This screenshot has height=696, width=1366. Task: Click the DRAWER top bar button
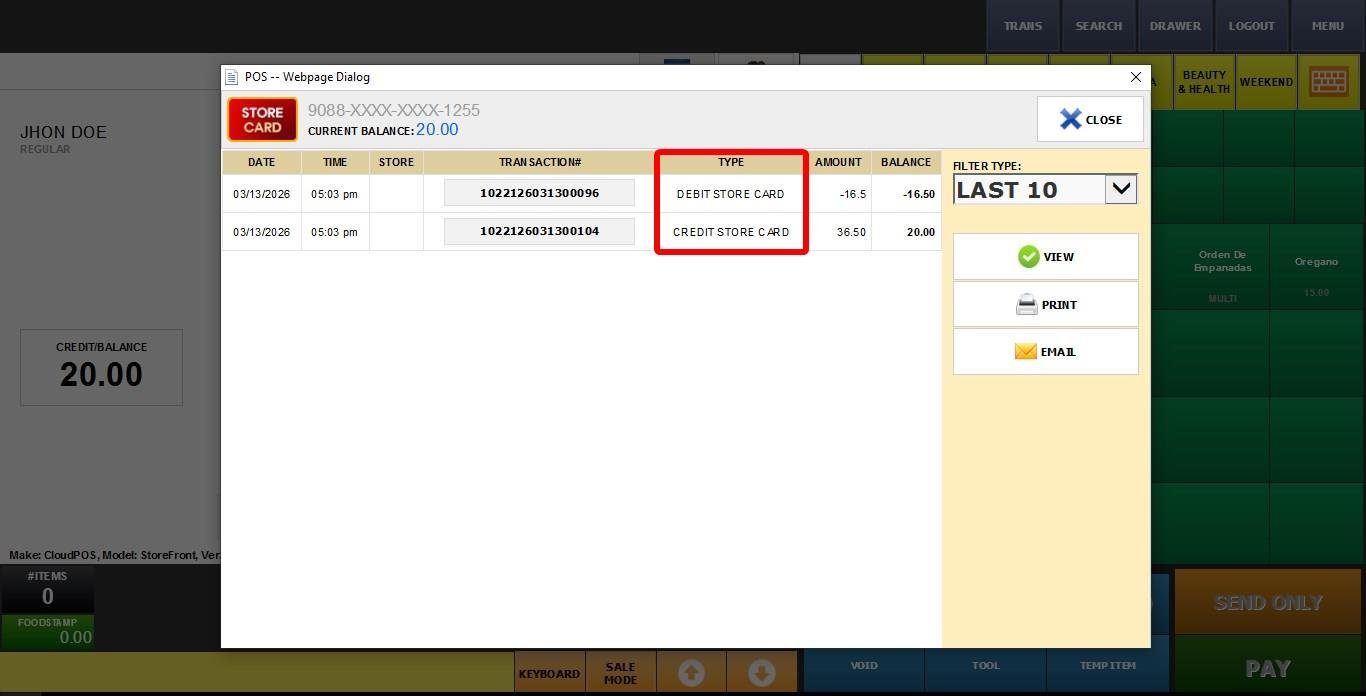point(1175,26)
